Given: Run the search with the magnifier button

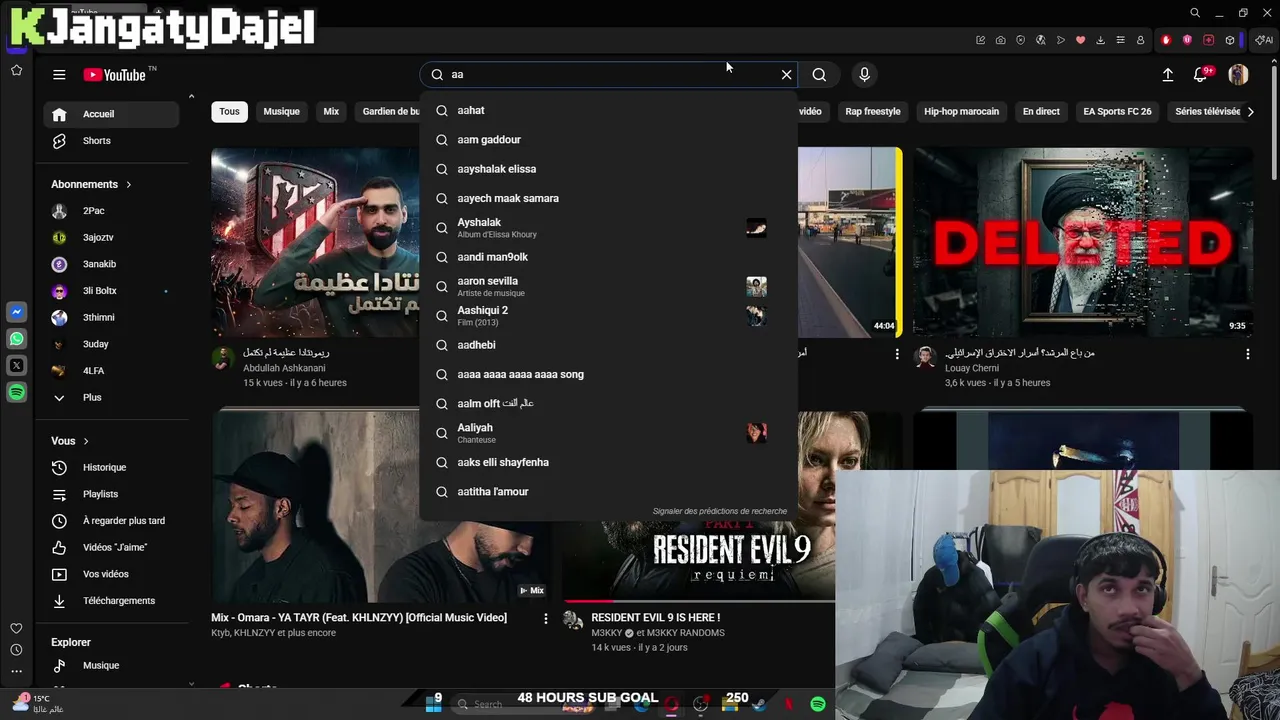Looking at the screenshot, I should [x=819, y=75].
